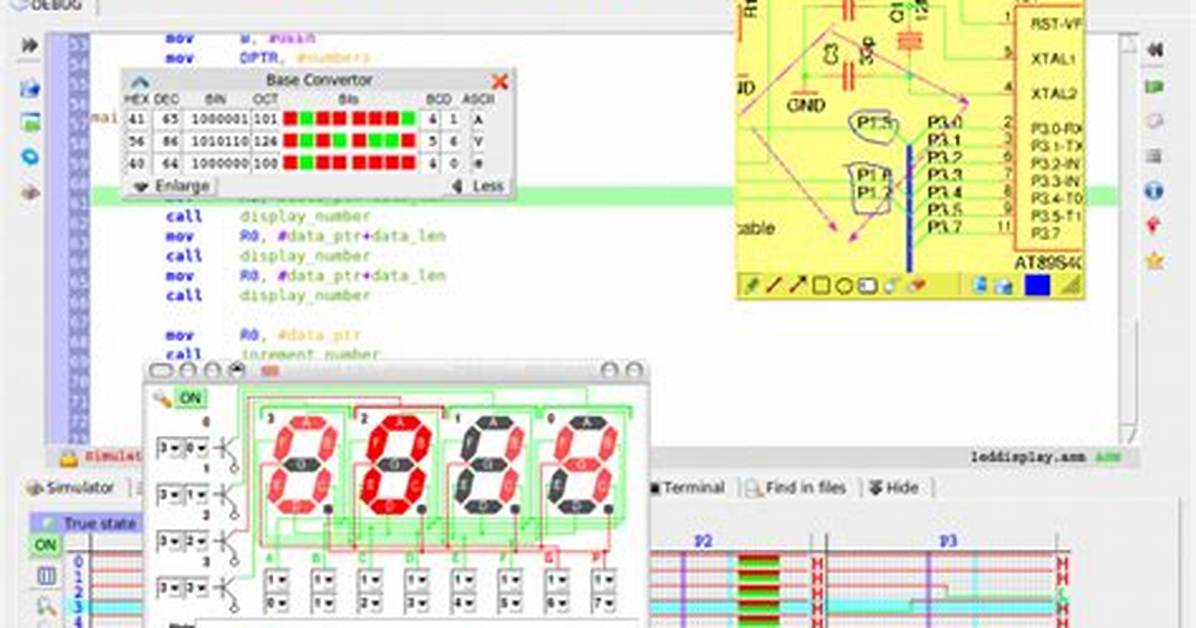Click the green picture icon in left sidebar
Image resolution: width=1196 pixels, height=628 pixels.
31,122
